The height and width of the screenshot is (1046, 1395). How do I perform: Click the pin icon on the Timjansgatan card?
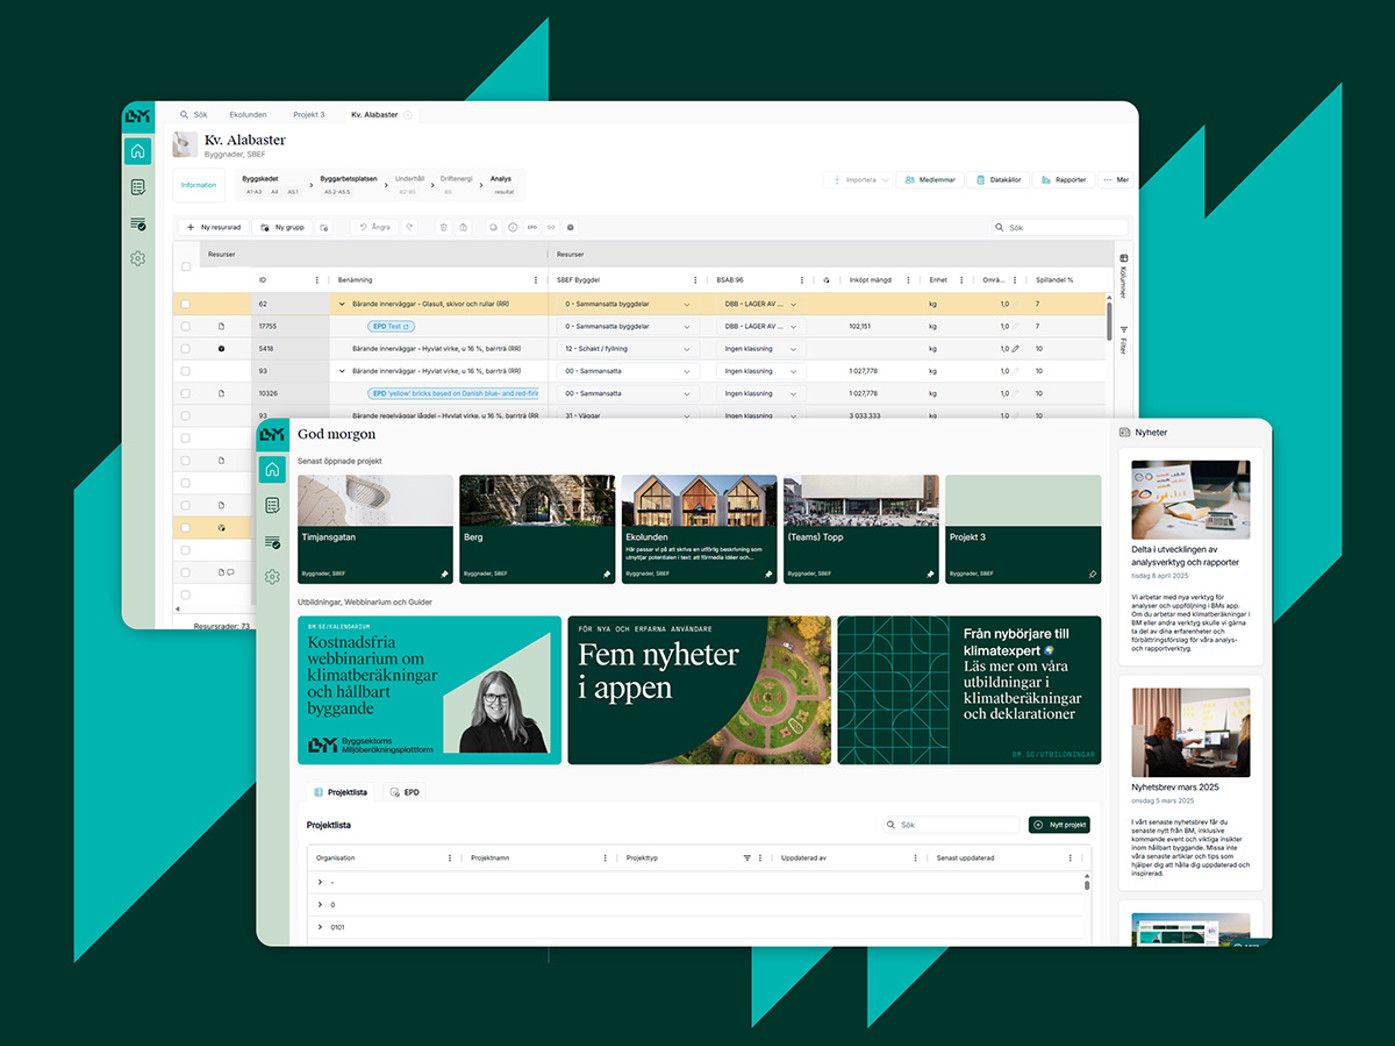pos(445,574)
